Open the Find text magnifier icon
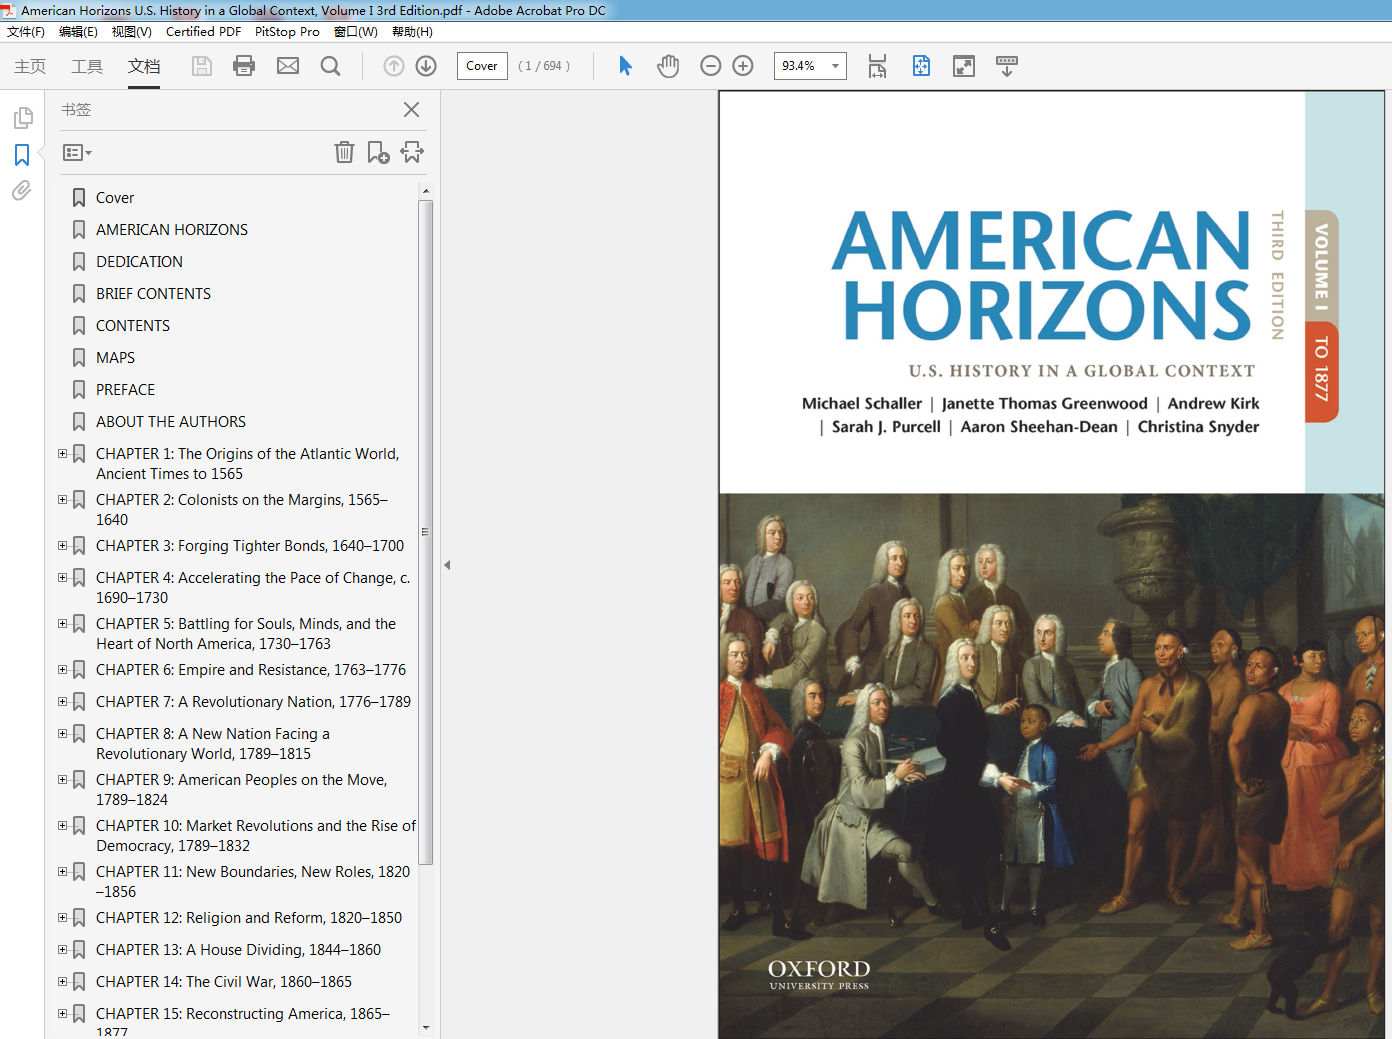1392x1039 pixels. 330,66
